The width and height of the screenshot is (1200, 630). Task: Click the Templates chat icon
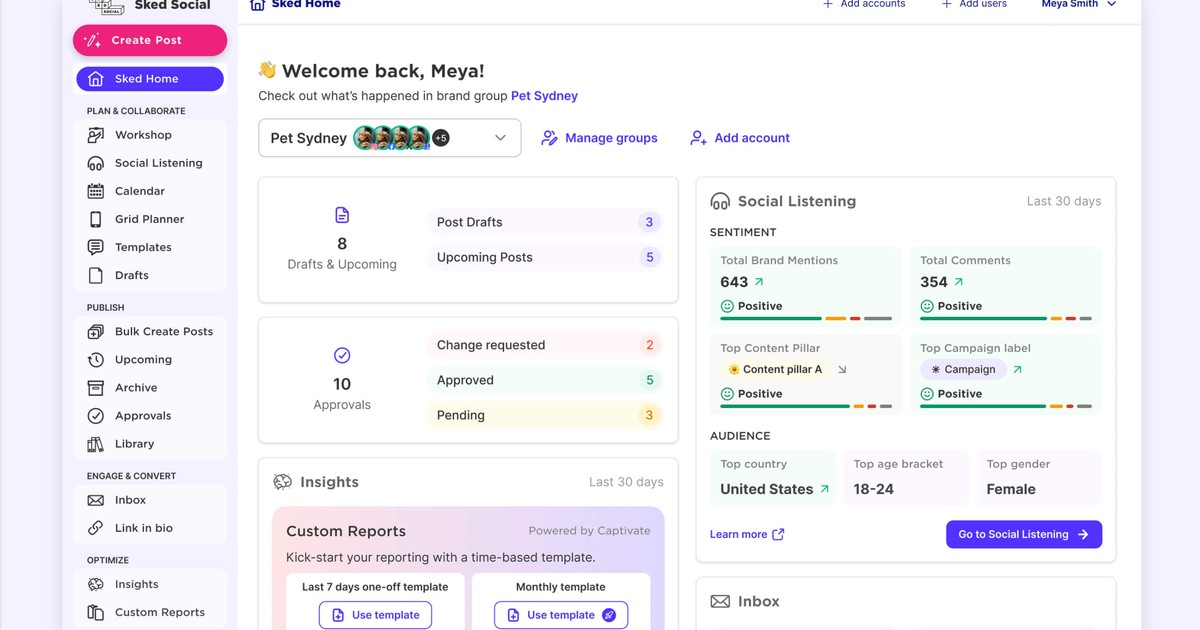pyautogui.click(x=96, y=247)
